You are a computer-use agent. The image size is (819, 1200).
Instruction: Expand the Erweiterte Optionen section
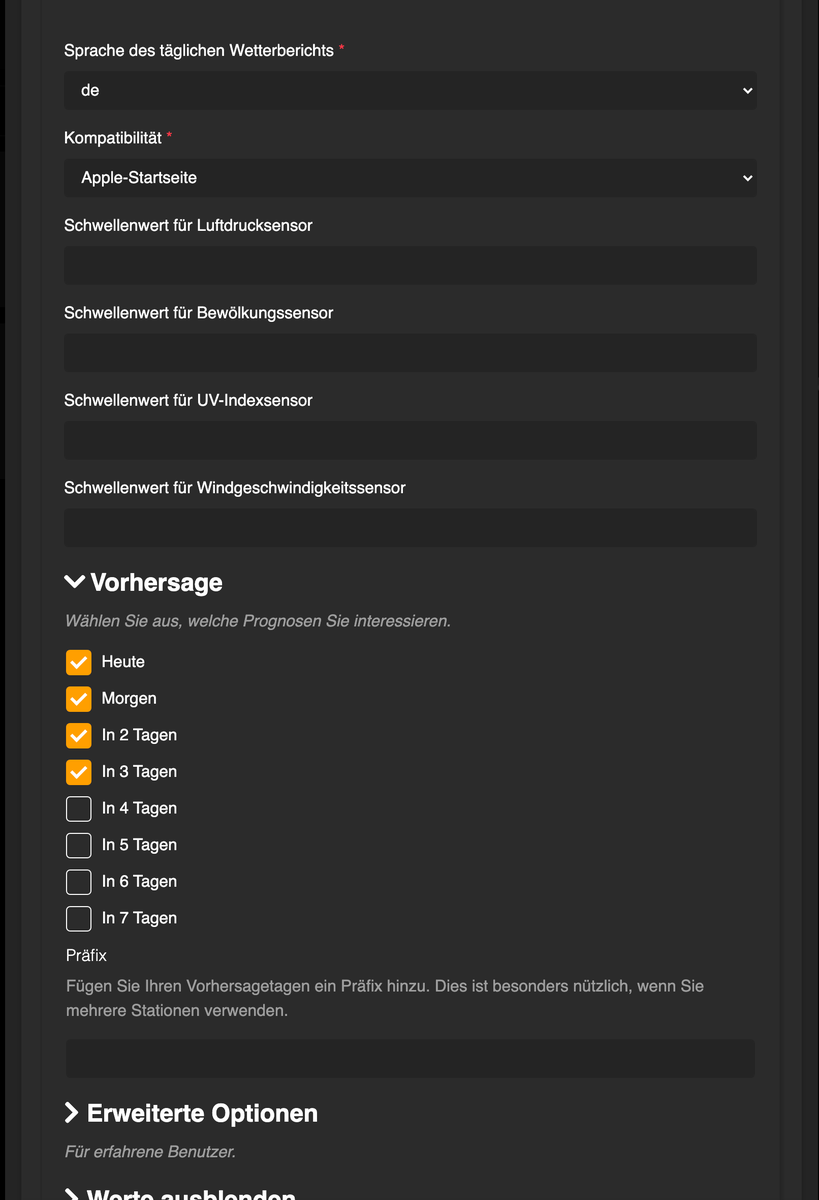point(72,1113)
